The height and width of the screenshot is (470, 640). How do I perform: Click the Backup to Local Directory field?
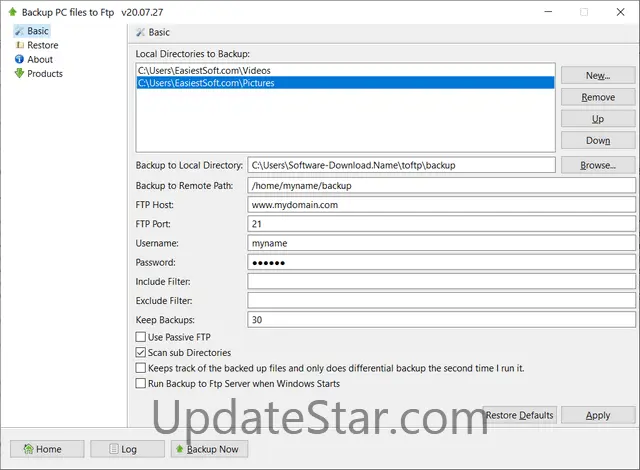(401, 165)
